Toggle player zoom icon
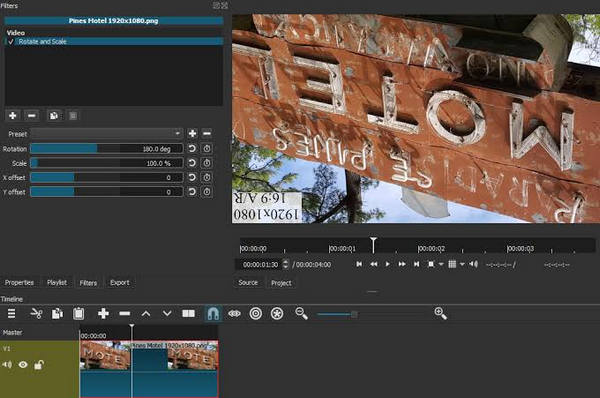This screenshot has height=398, width=600. (431, 264)
